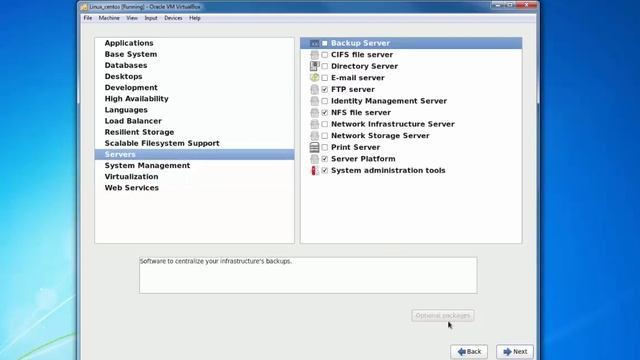Click the Identity Management Server icon
Image resolution: width=640 pixels, height=360 pixels.
[314, 101]
